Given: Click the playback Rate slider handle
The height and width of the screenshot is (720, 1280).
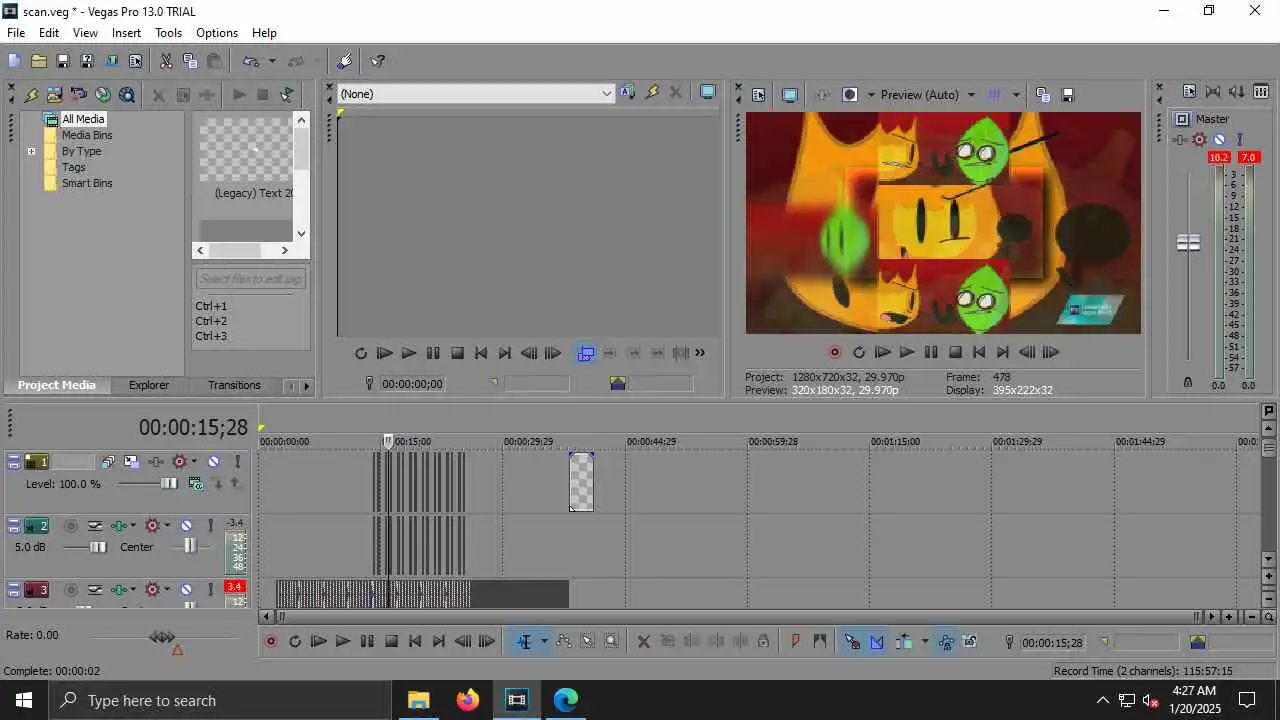Looking at the screenshot, I should coord(162,636).
